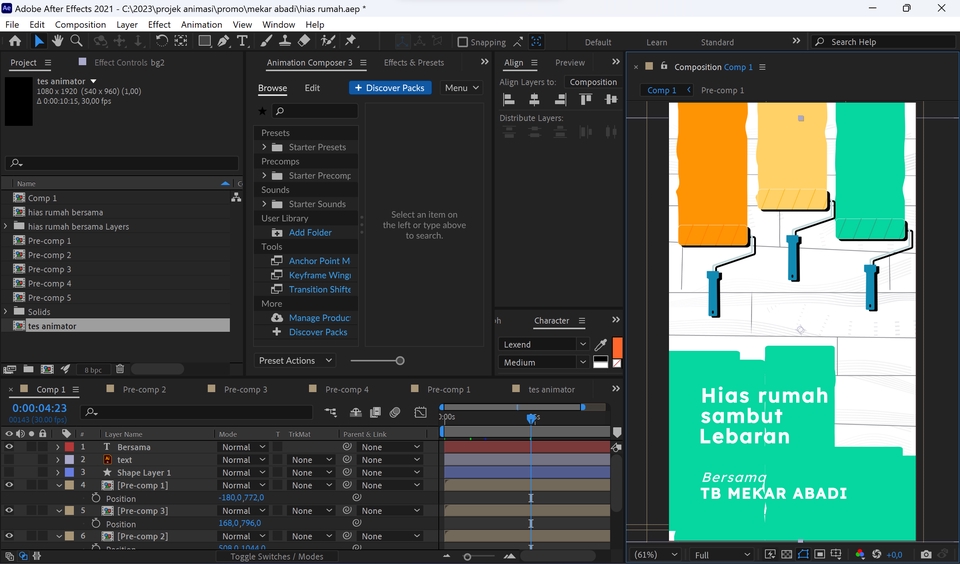Open viewer magnification (61%) dropdown
Viewport: 960px width, 564px height.
pyautogui.click(x=655, y=555)
